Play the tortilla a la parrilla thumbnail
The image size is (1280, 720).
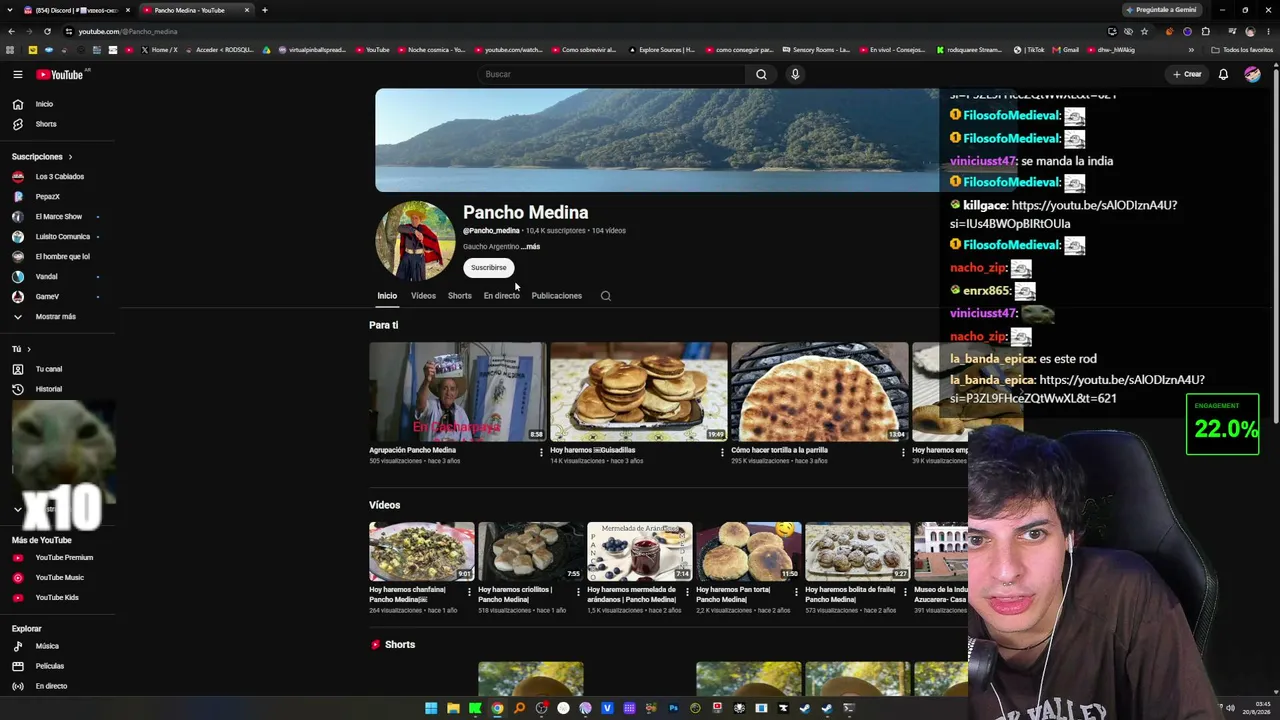pos(820,392)
